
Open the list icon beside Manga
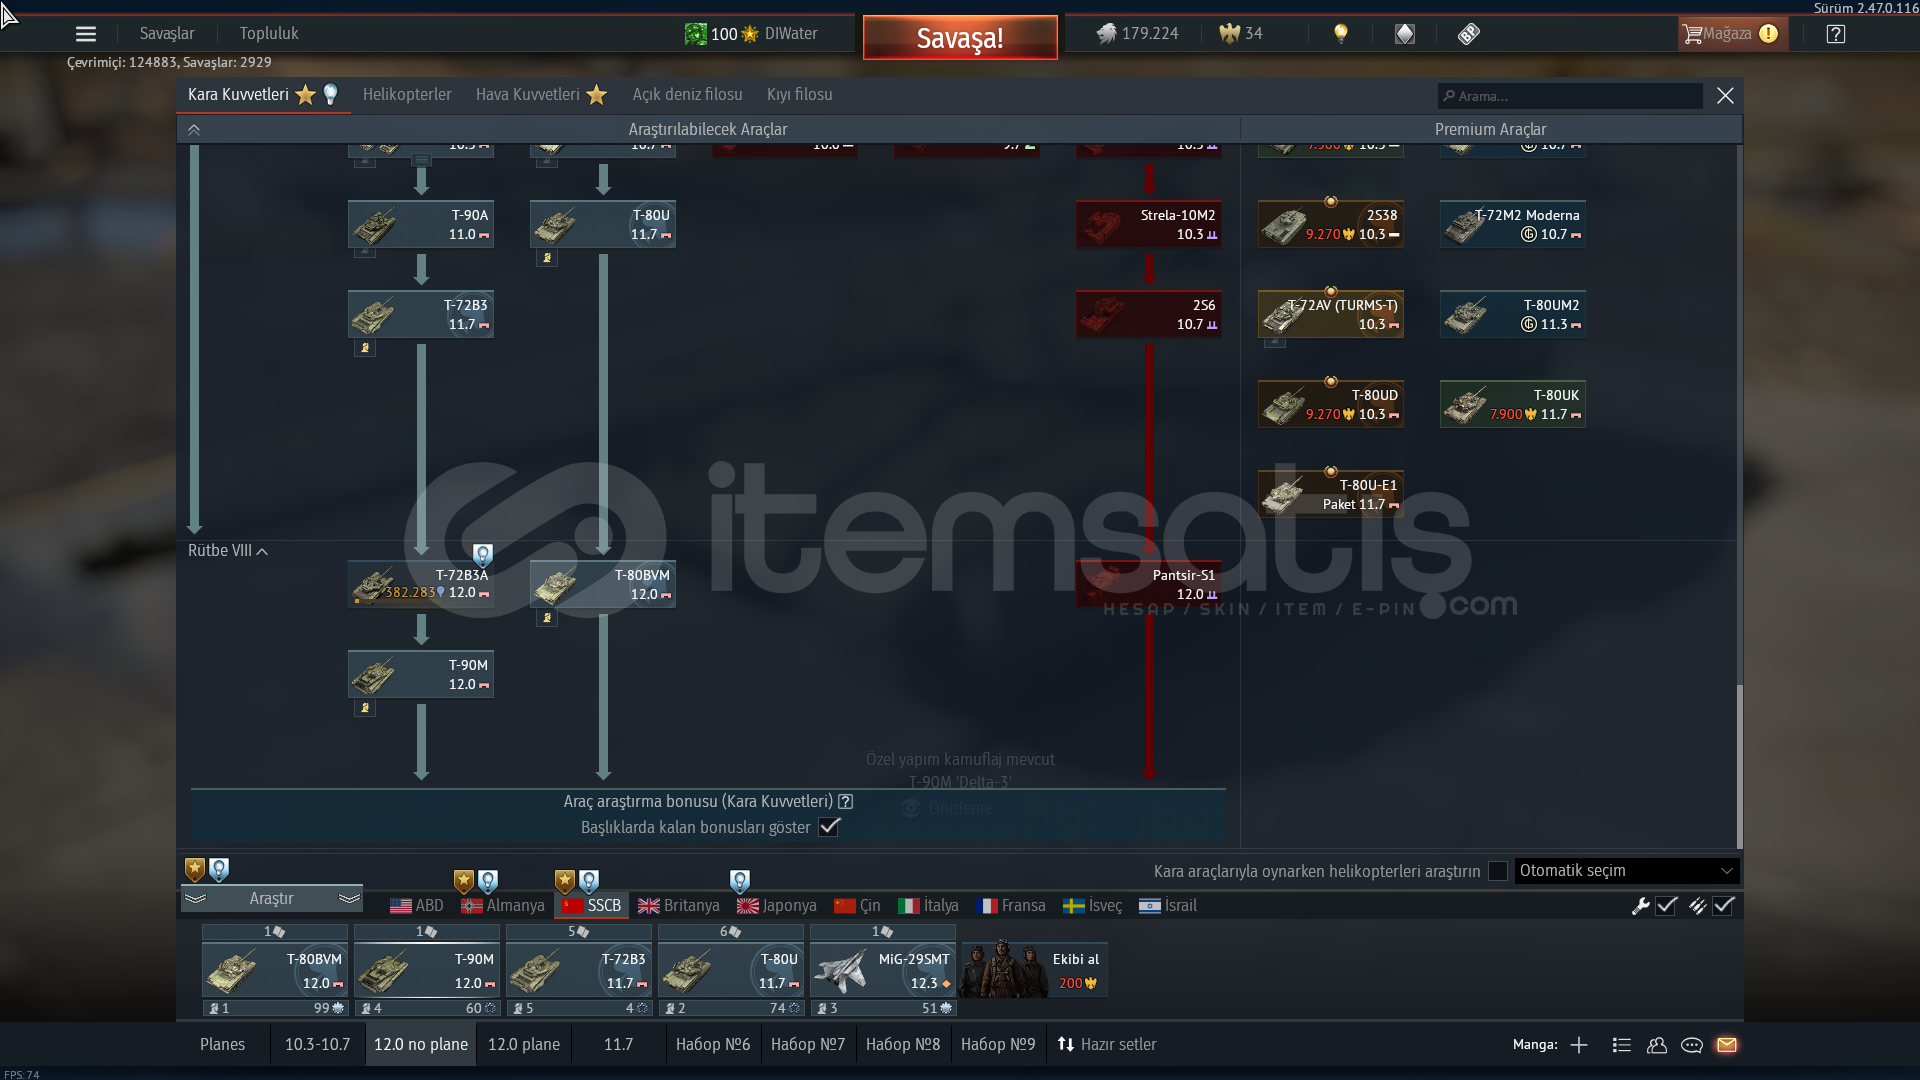point(1622,1045)
